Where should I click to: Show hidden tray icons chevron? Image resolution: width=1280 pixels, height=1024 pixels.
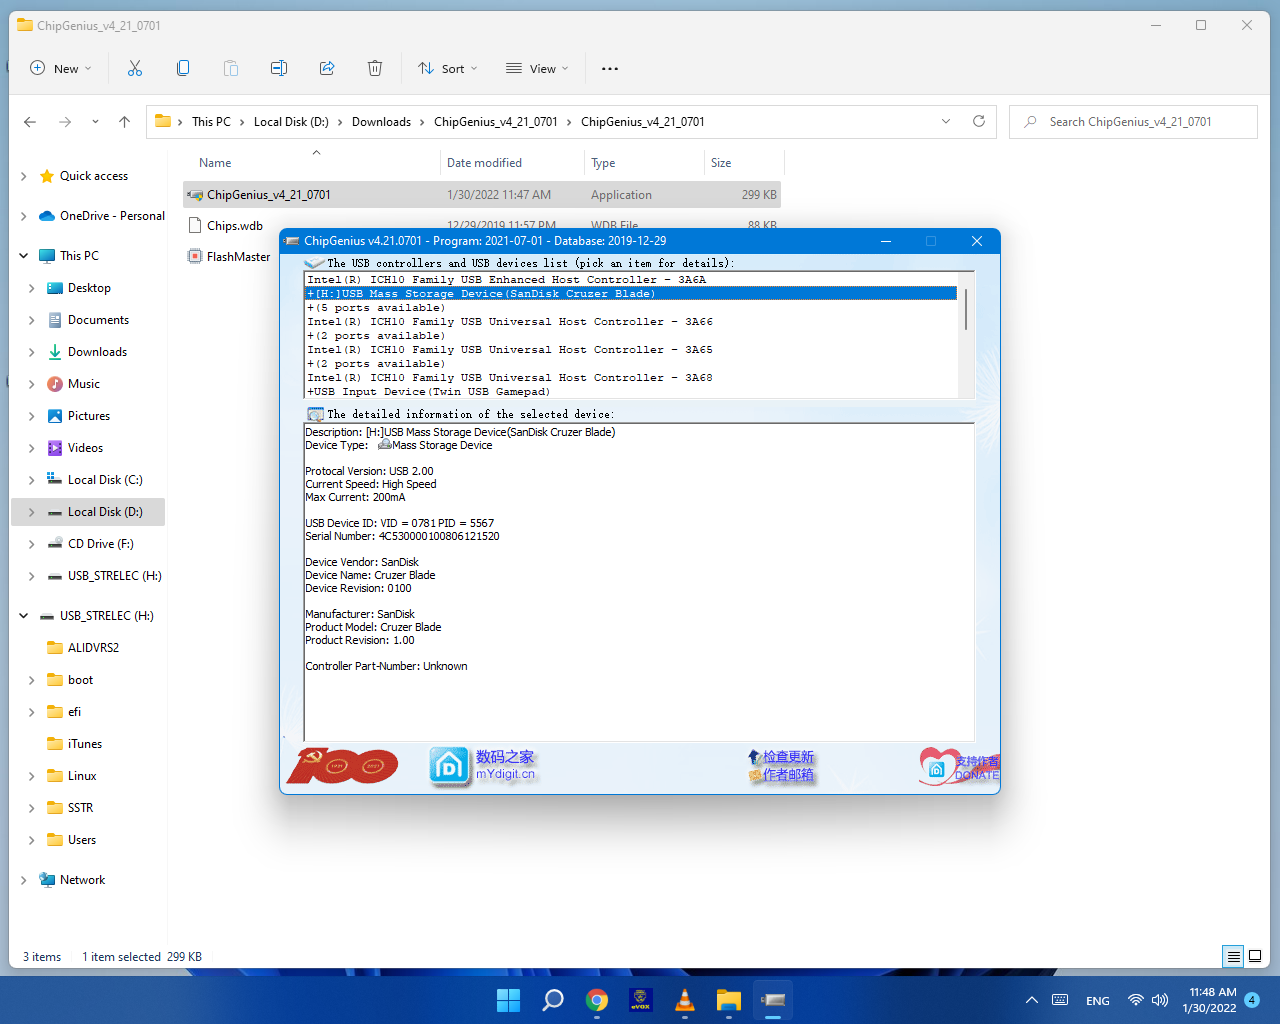pos(1032,1000)
